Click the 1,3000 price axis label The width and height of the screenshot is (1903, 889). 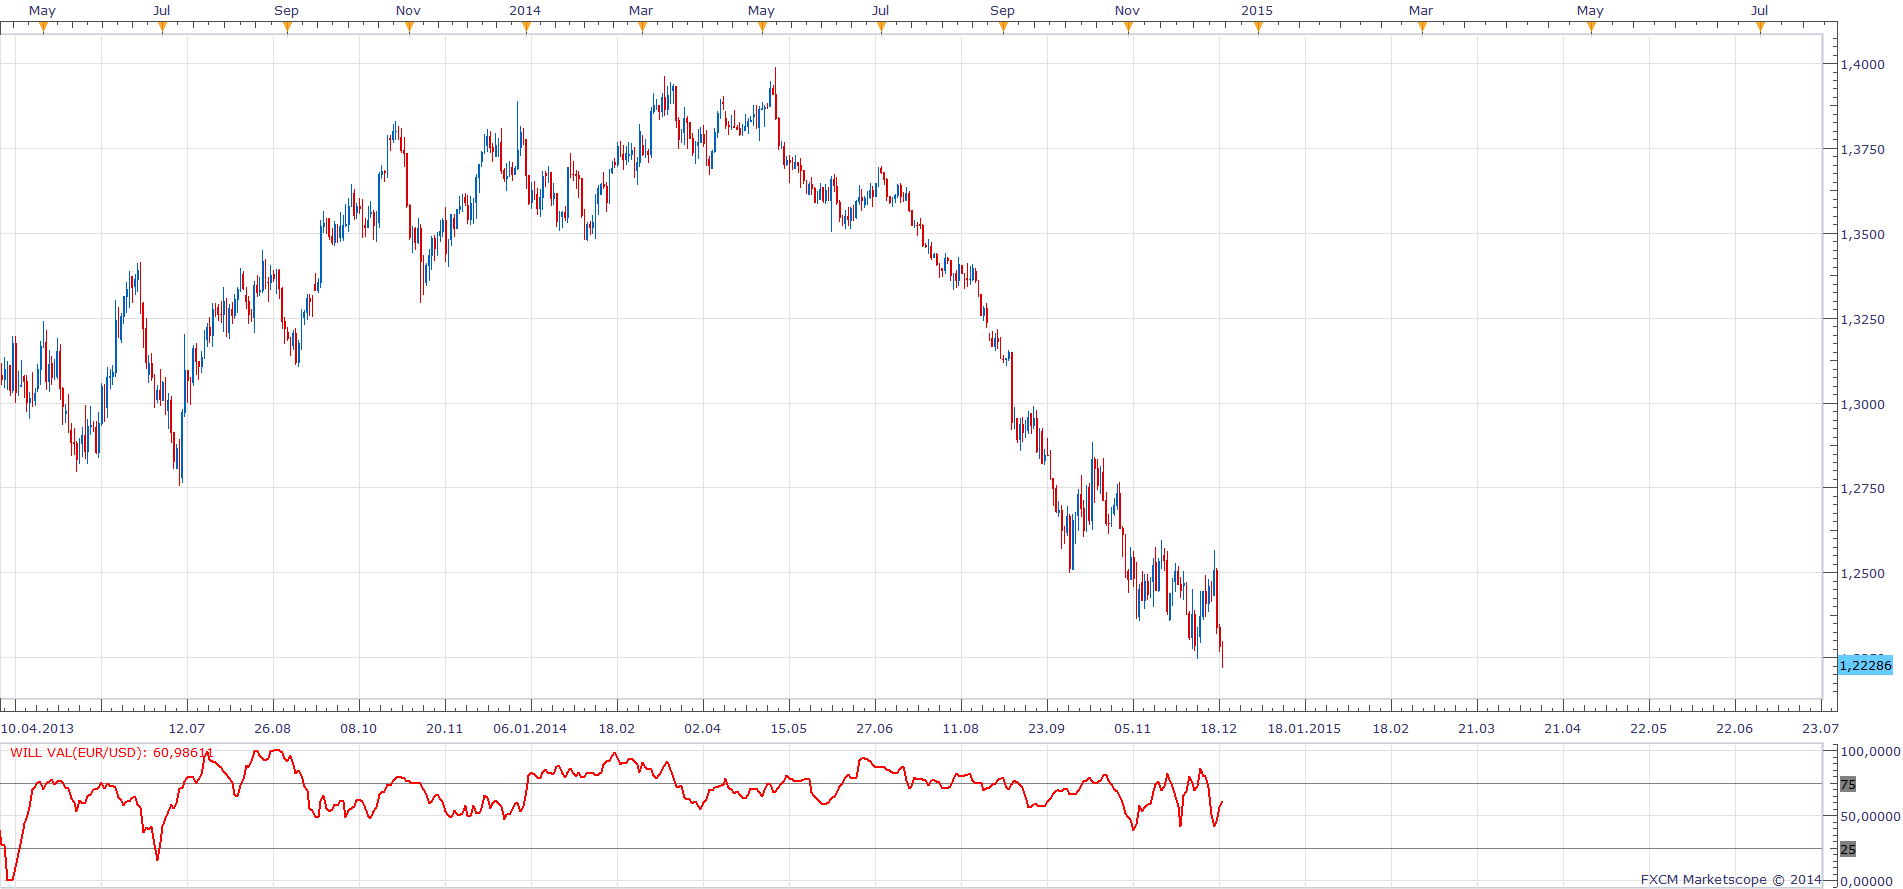[x=1863, y=404]
